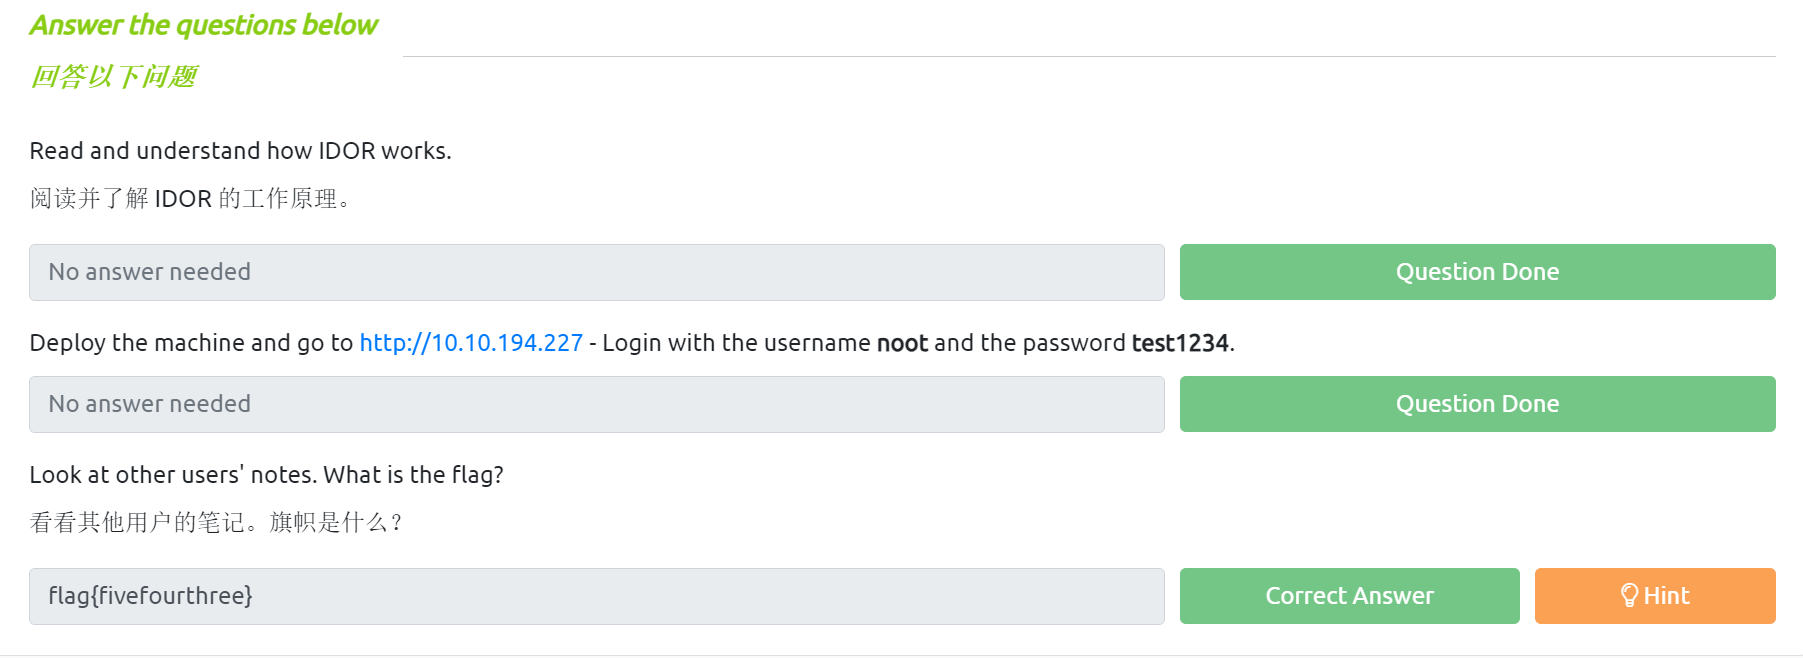The width and height of the screenshot is (1803, 658).
Task: Click the bold username noot
Action: (x=902, y=343)
